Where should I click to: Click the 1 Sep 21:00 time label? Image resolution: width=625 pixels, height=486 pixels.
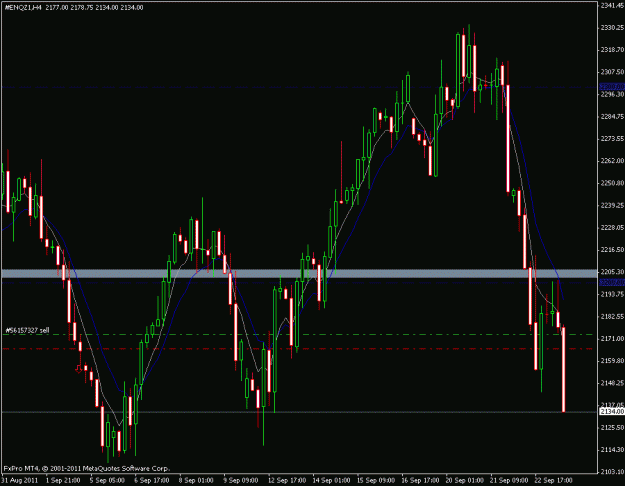(63, 480)
